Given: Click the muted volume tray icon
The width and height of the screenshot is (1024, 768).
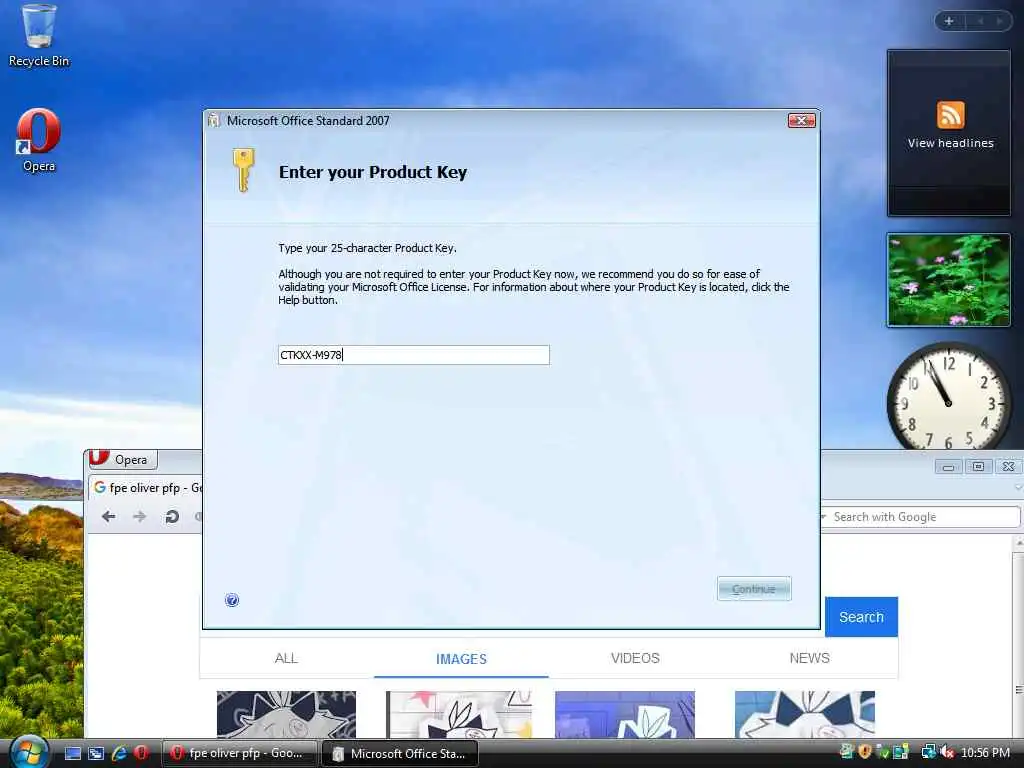Looking at the screenshot, I should [x=947, y=752].
